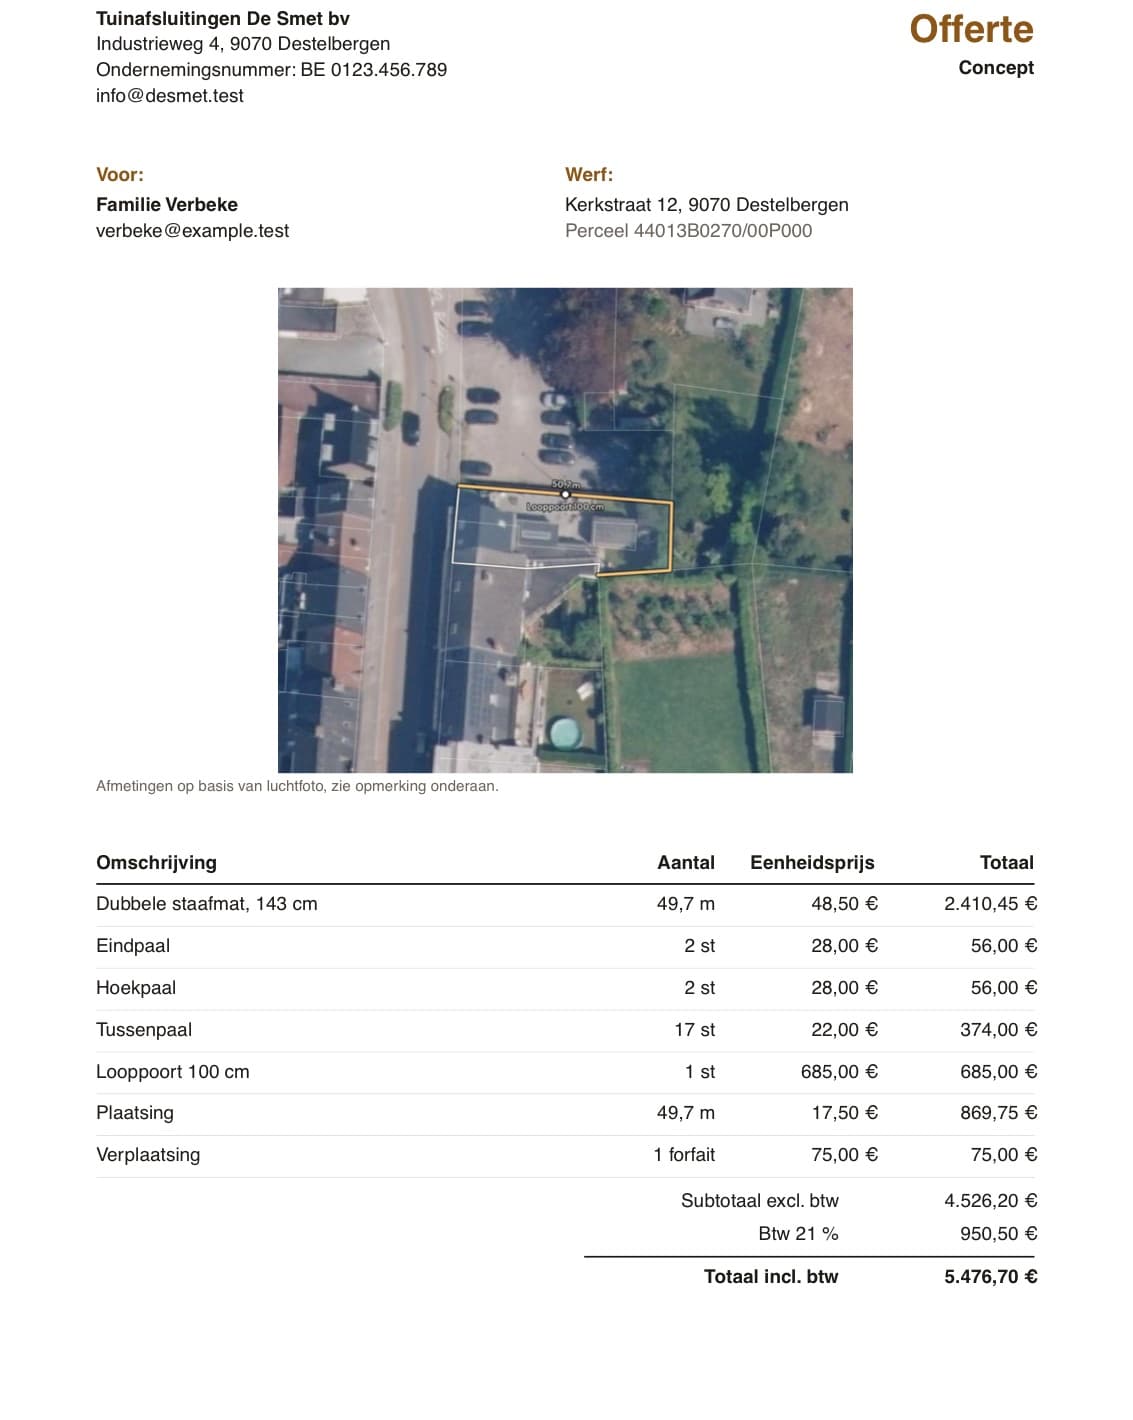Click the Offerte heading
This screenshot has height=1420, width=1133.
pyautogui.click(x=971, y=29)
